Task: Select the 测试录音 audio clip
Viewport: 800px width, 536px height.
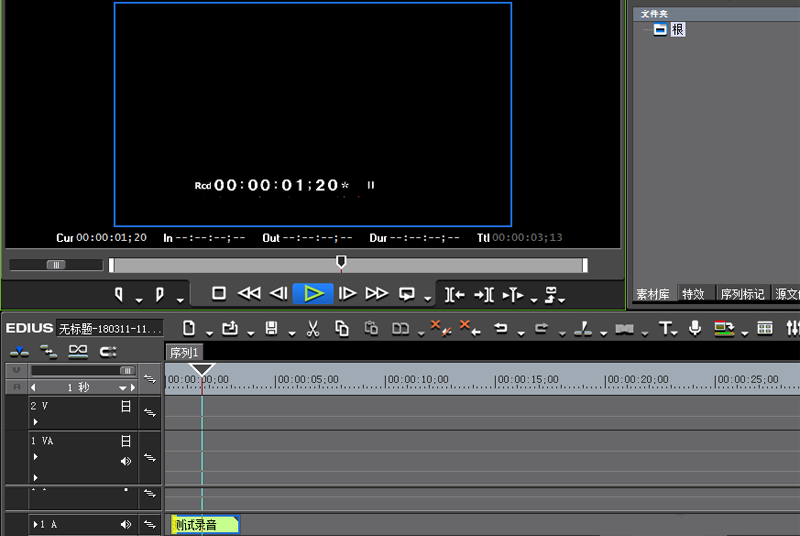Action: (205, 524)
